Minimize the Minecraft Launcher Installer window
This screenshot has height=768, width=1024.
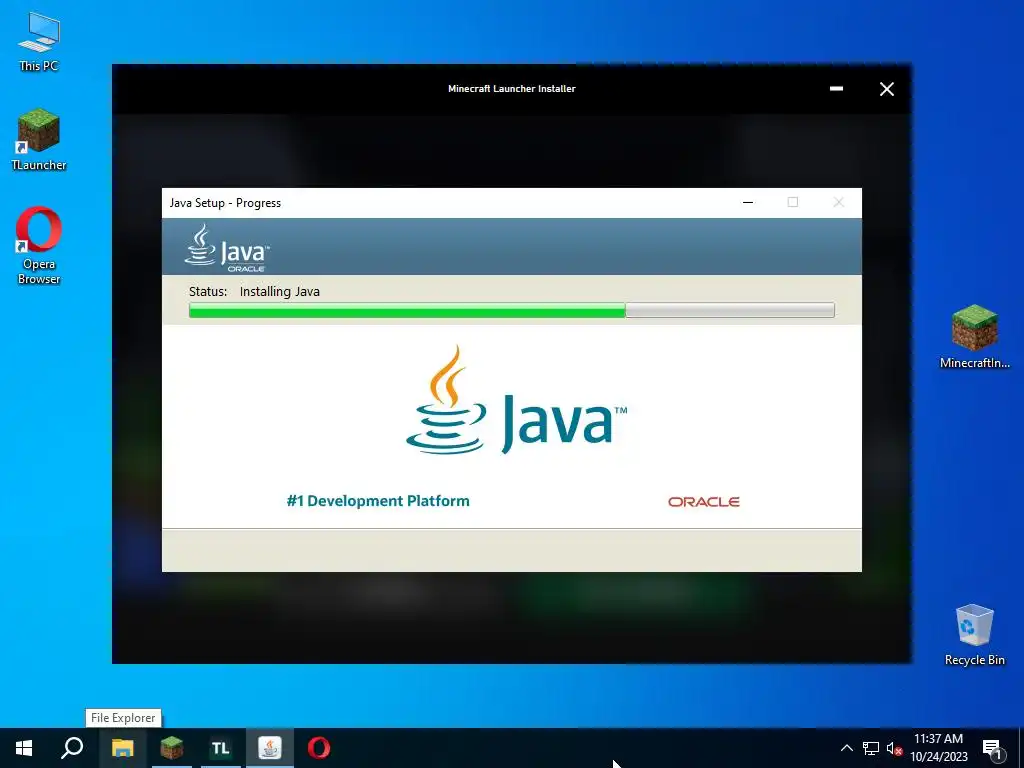(836, 89)
